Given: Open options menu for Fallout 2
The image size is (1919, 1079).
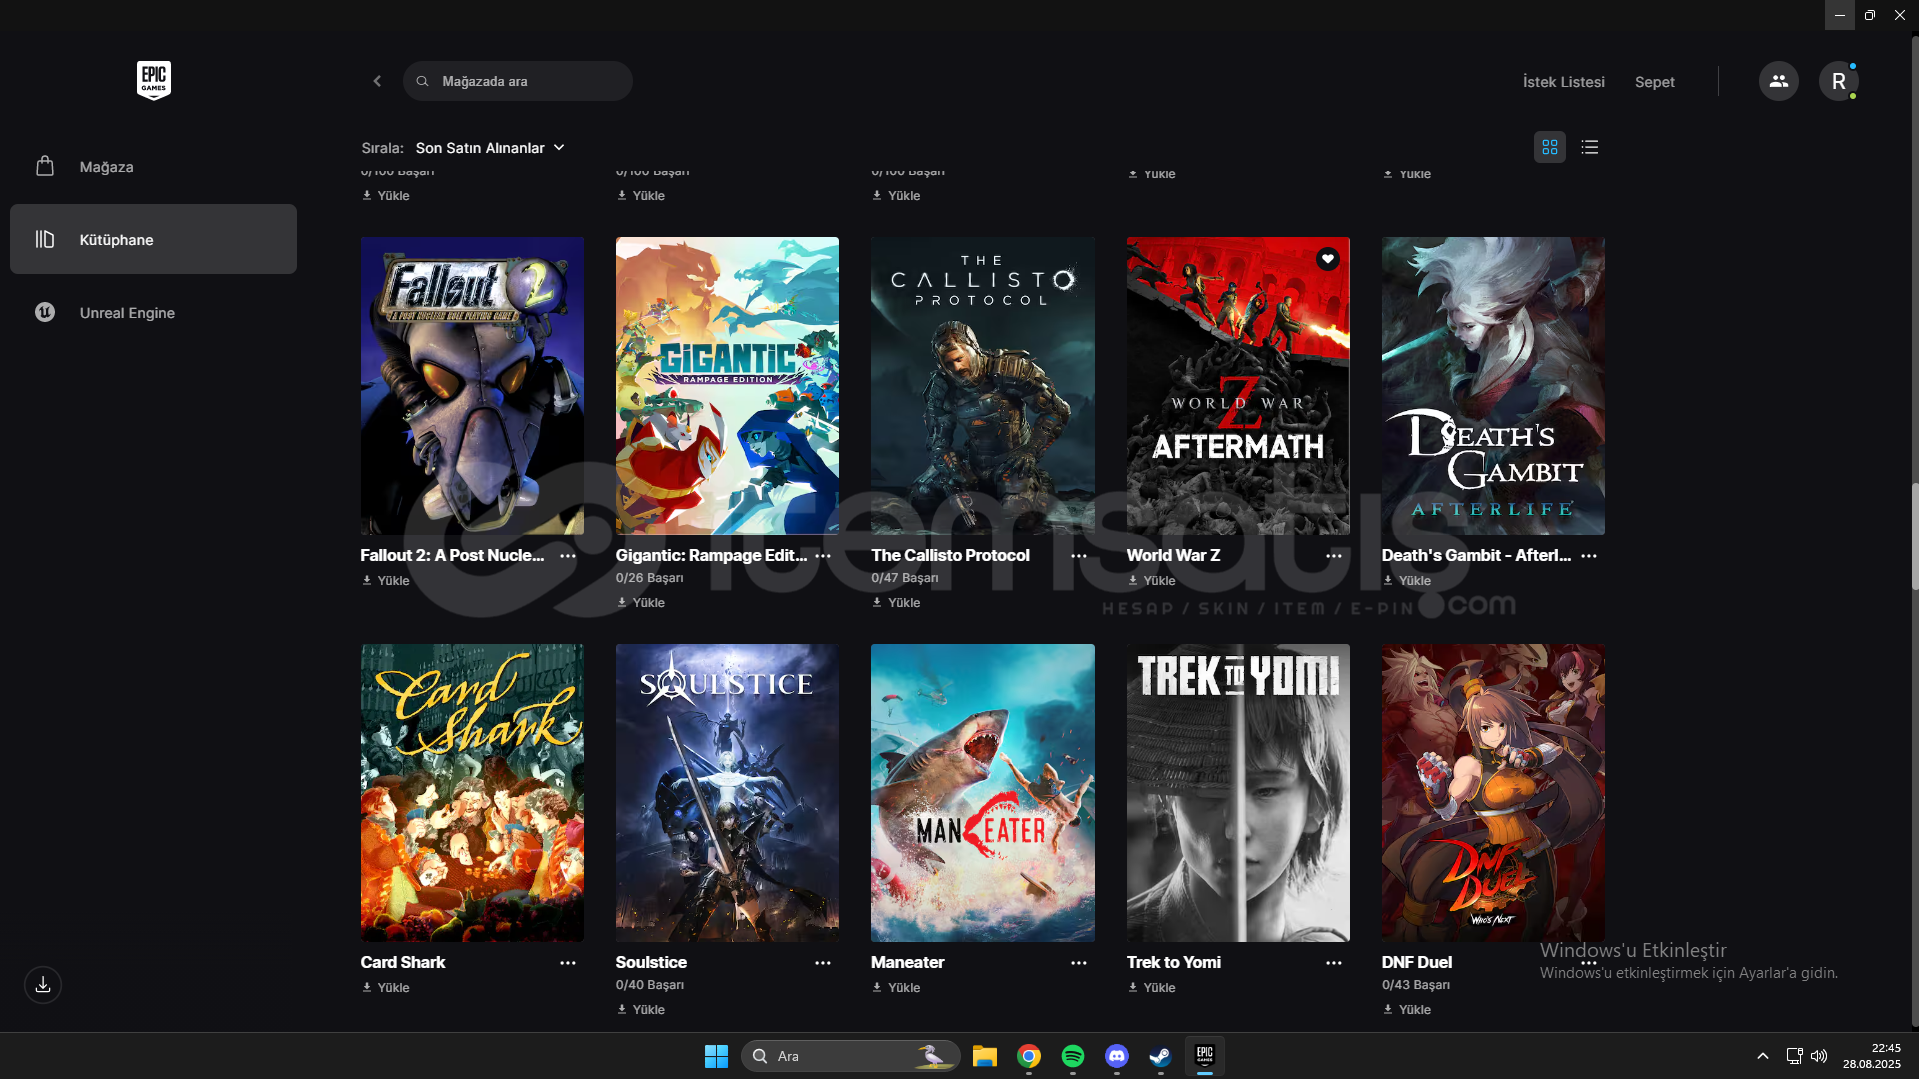Looking at the screenshot, I should click(568, 556).
